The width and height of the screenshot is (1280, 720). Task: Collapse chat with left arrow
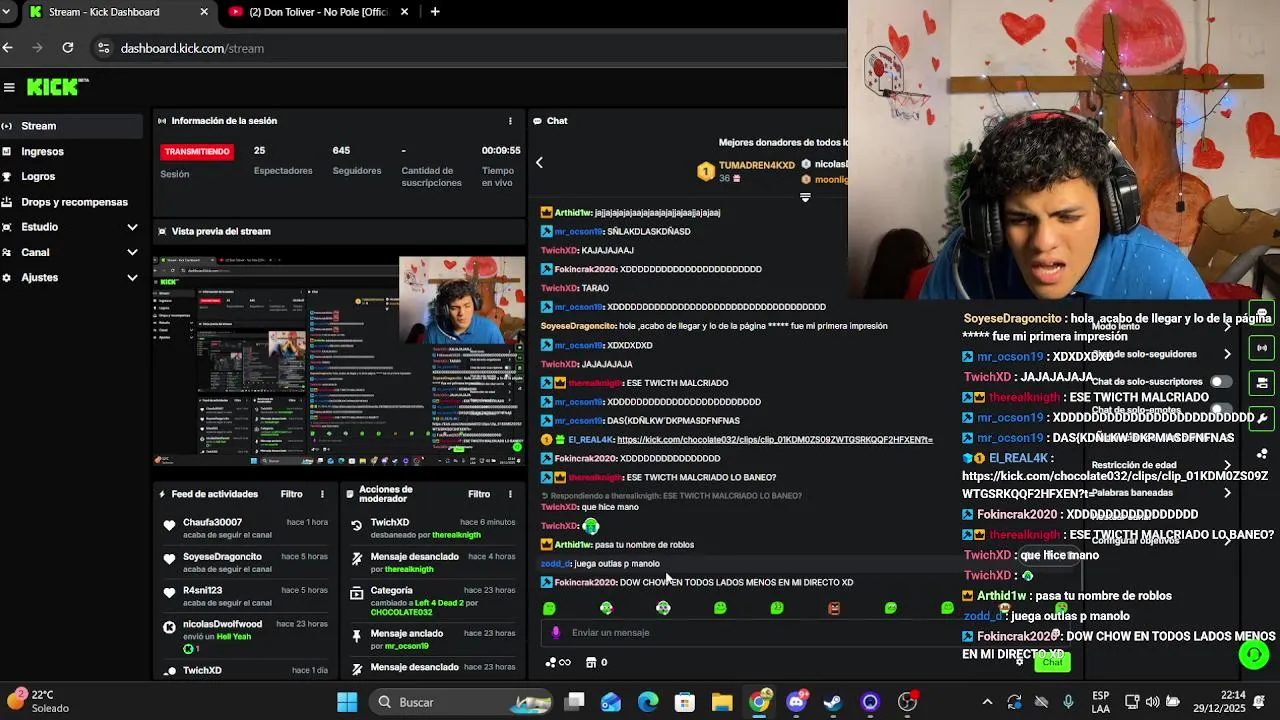point(539,162)
